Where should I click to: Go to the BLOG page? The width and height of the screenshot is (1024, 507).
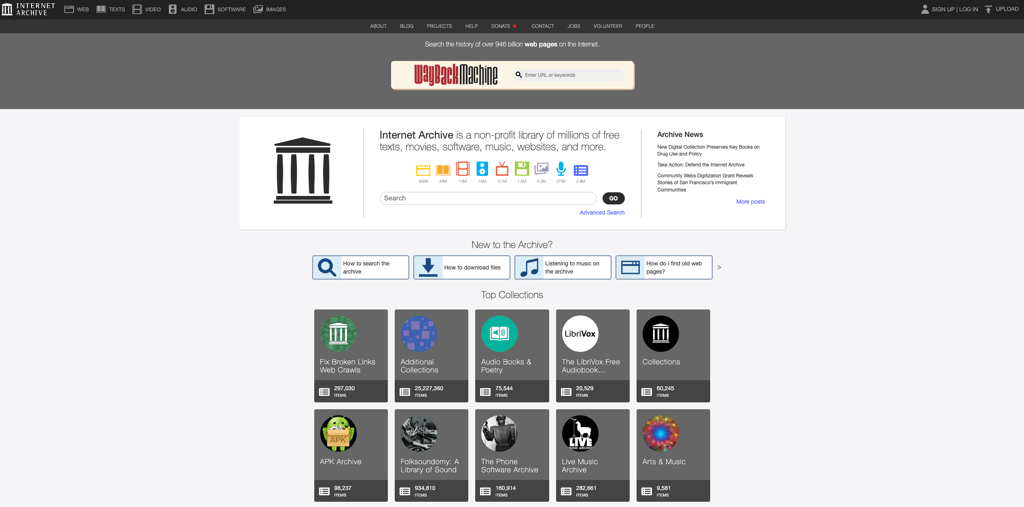[407, 26]
